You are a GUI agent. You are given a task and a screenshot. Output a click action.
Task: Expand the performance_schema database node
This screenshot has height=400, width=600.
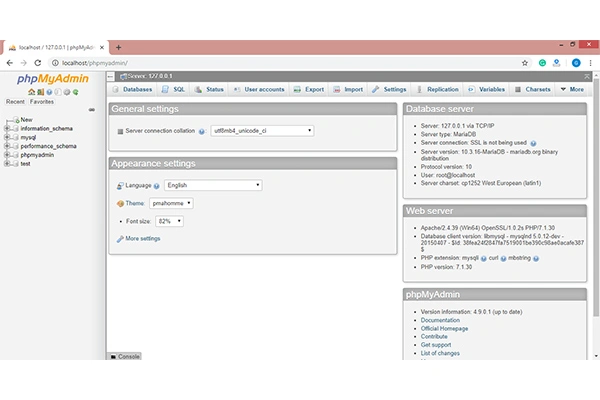[x=7, y=146]
